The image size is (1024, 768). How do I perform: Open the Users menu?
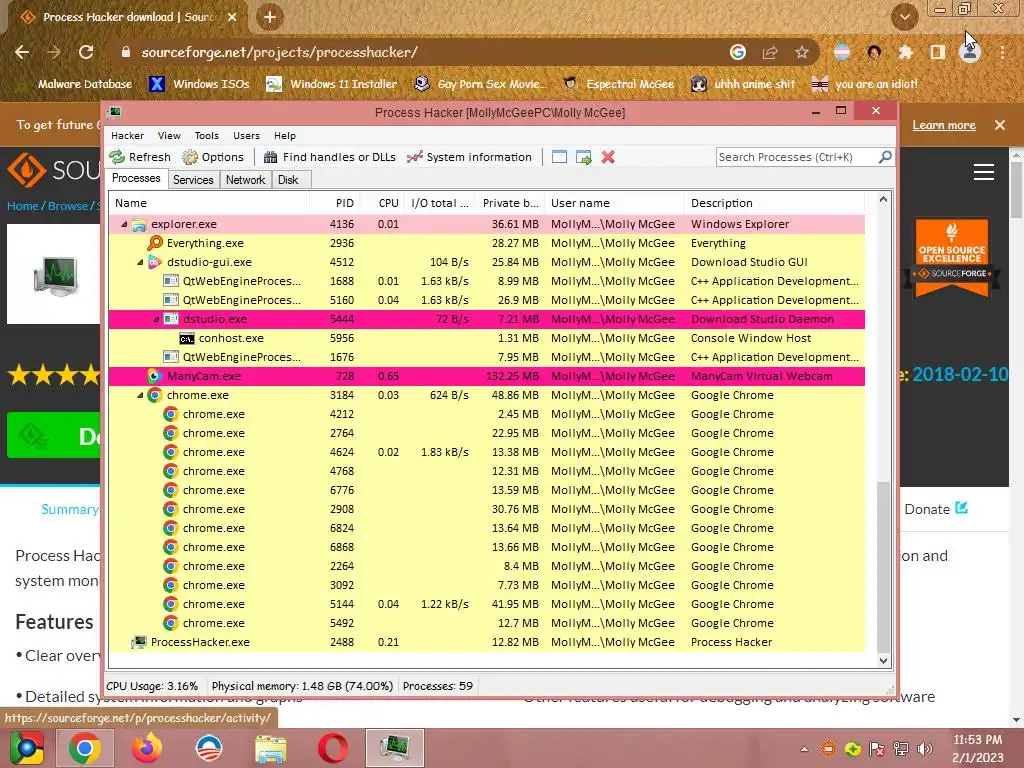coord(246,135)
